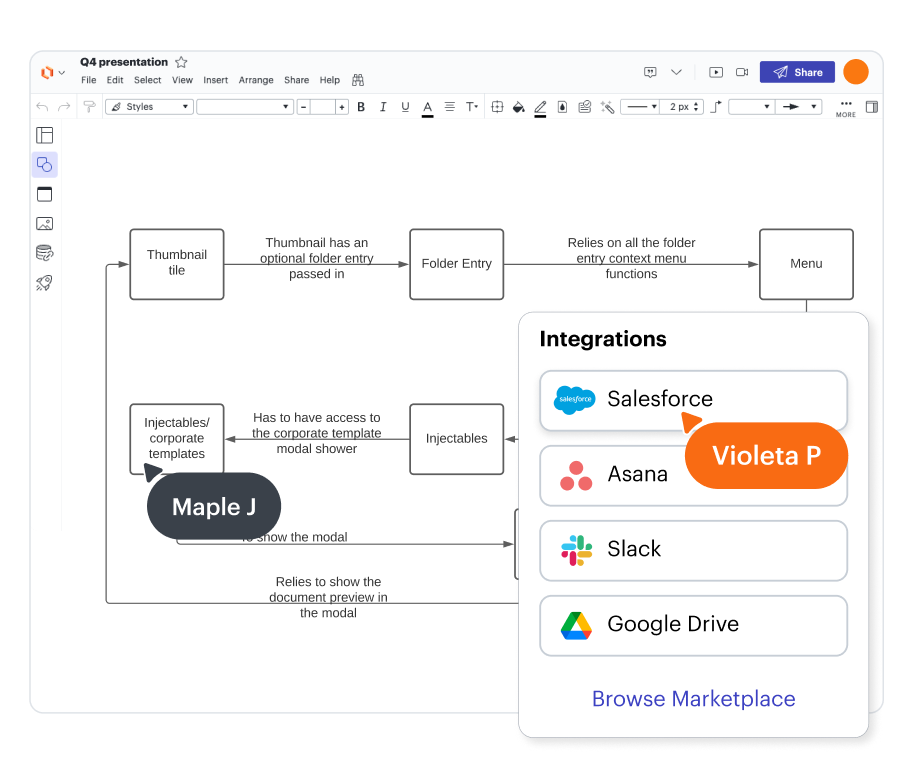912x763 pixels.
Task: Open the arrow end style dropdown
Action: [x=799, y=107]
